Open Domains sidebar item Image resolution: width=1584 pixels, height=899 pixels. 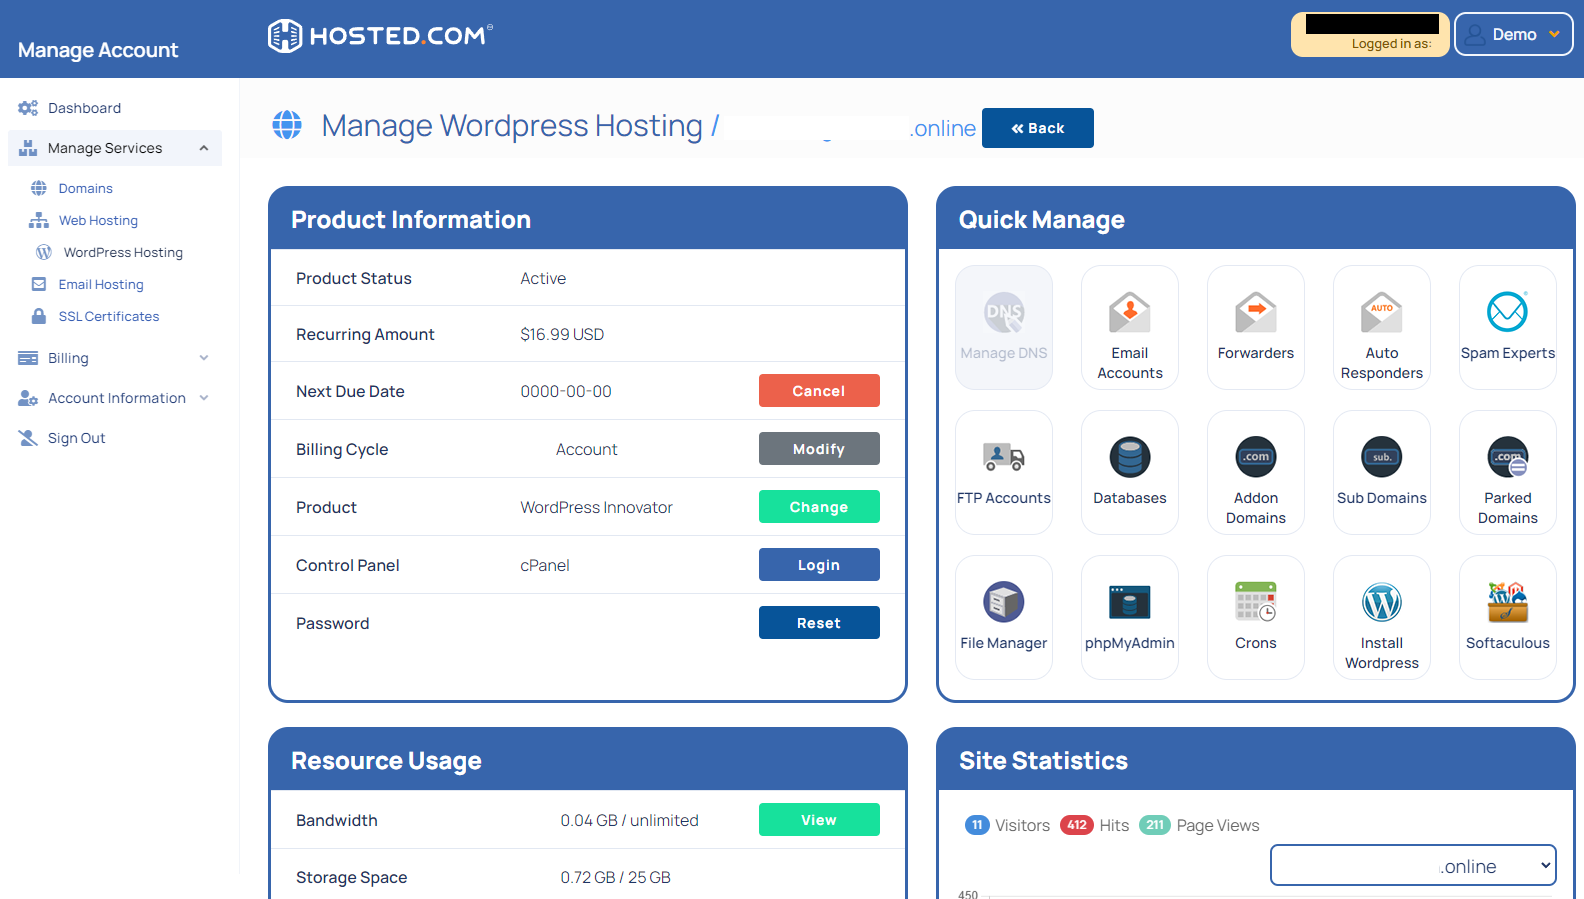85,188
